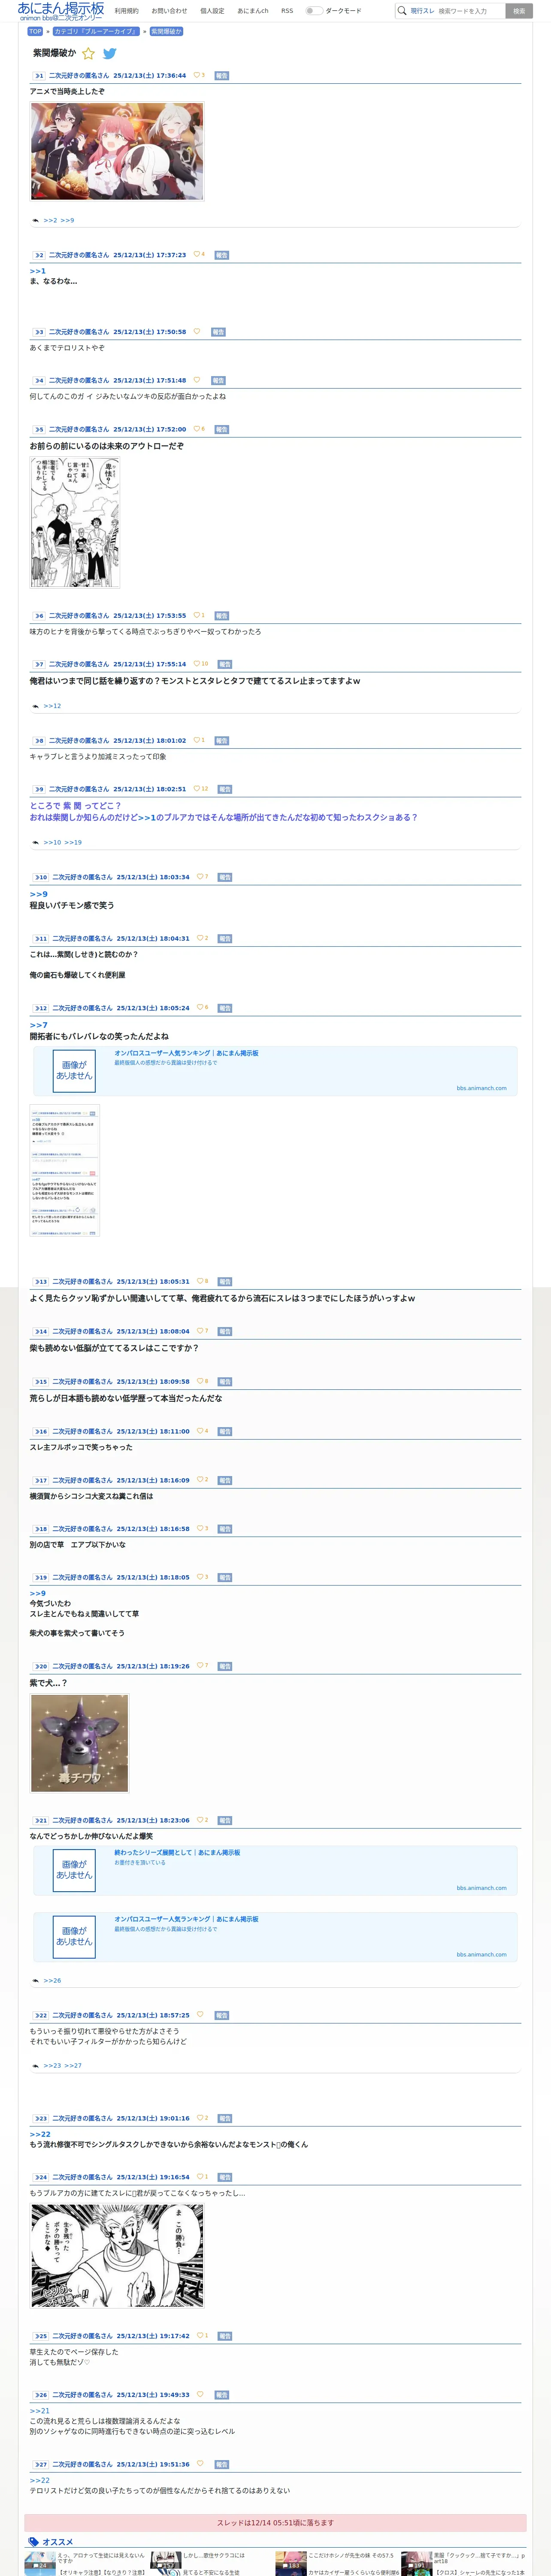Like post 9 using the heart icon
Image resolution: width=551 pixels, height=2576 pixels.
[196, 789]
